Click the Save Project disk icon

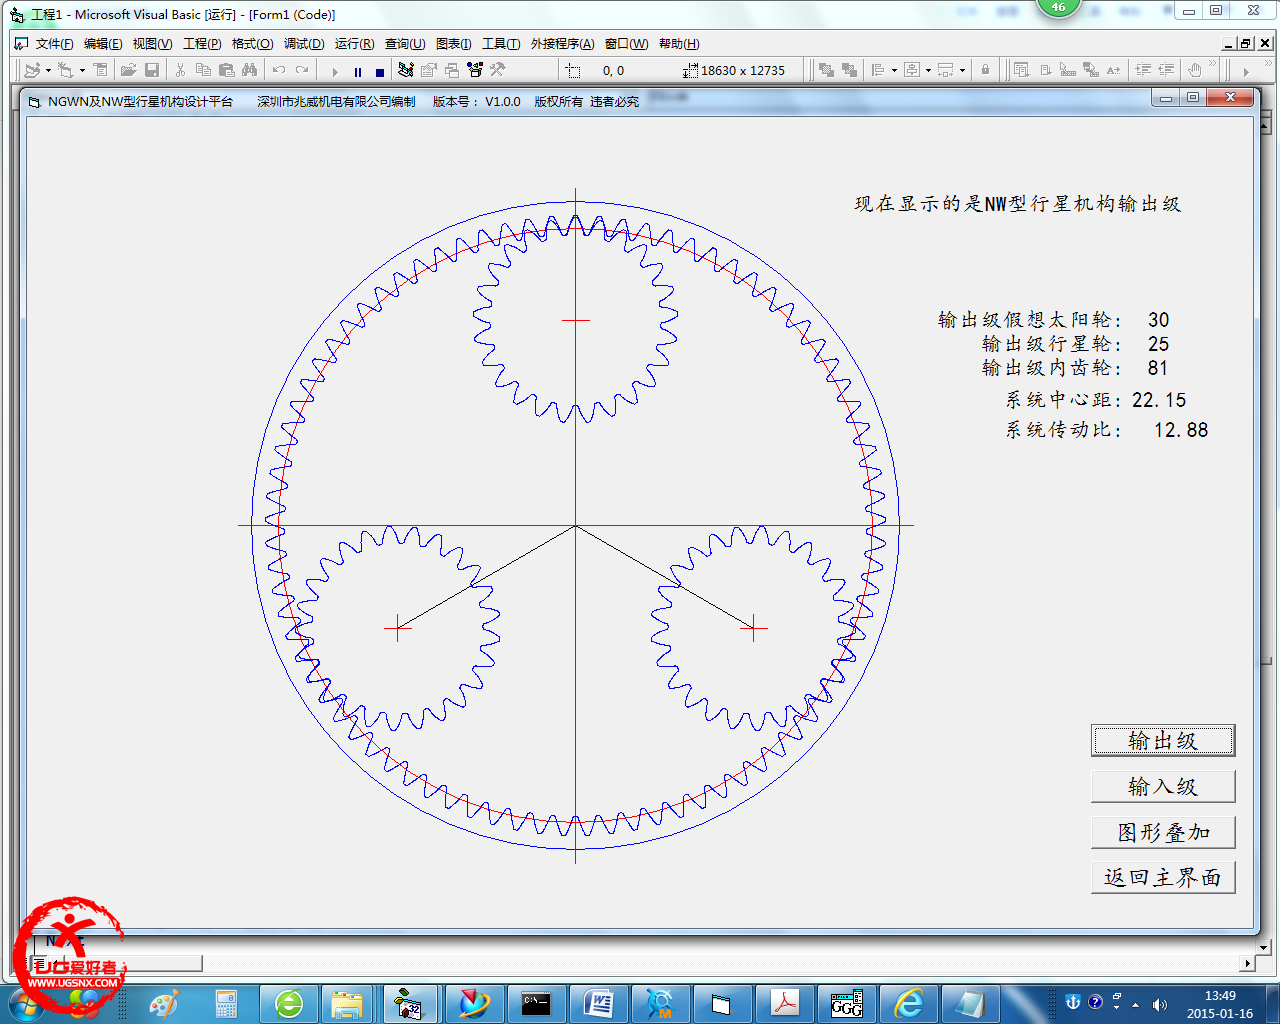coord(152,70)
